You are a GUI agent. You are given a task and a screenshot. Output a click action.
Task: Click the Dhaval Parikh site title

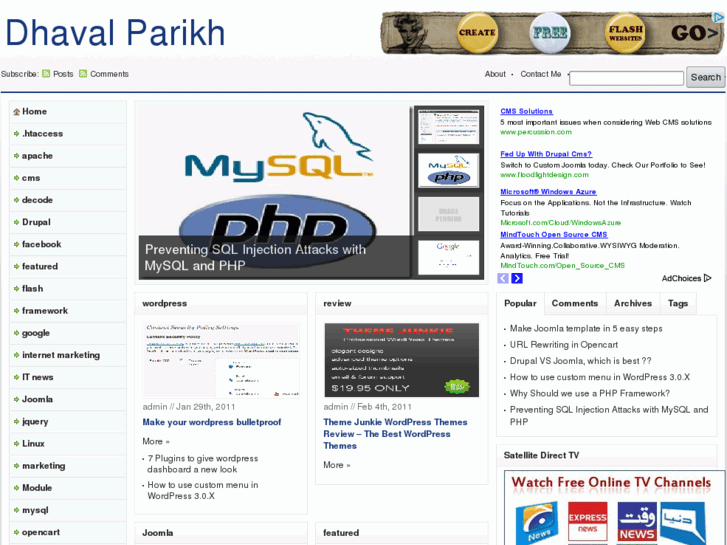(x=115, y=33)
